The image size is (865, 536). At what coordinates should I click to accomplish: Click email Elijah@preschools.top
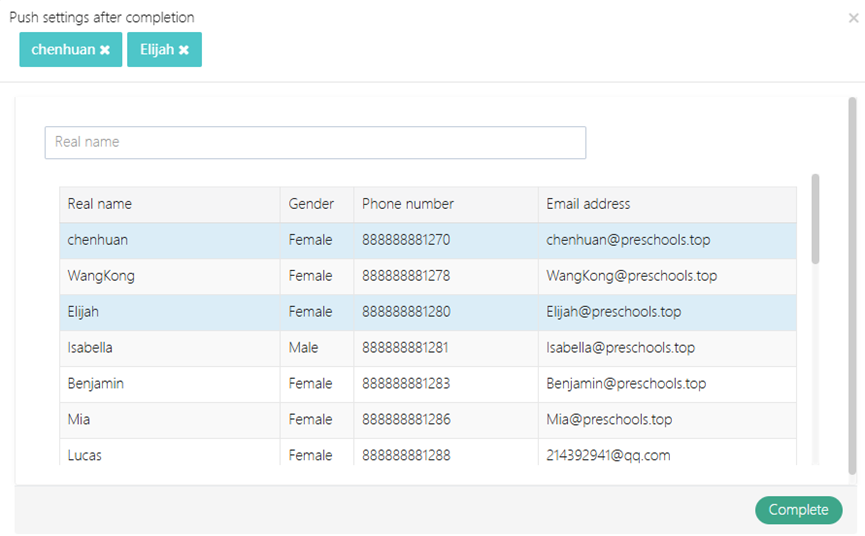click(x=613, y=312)
